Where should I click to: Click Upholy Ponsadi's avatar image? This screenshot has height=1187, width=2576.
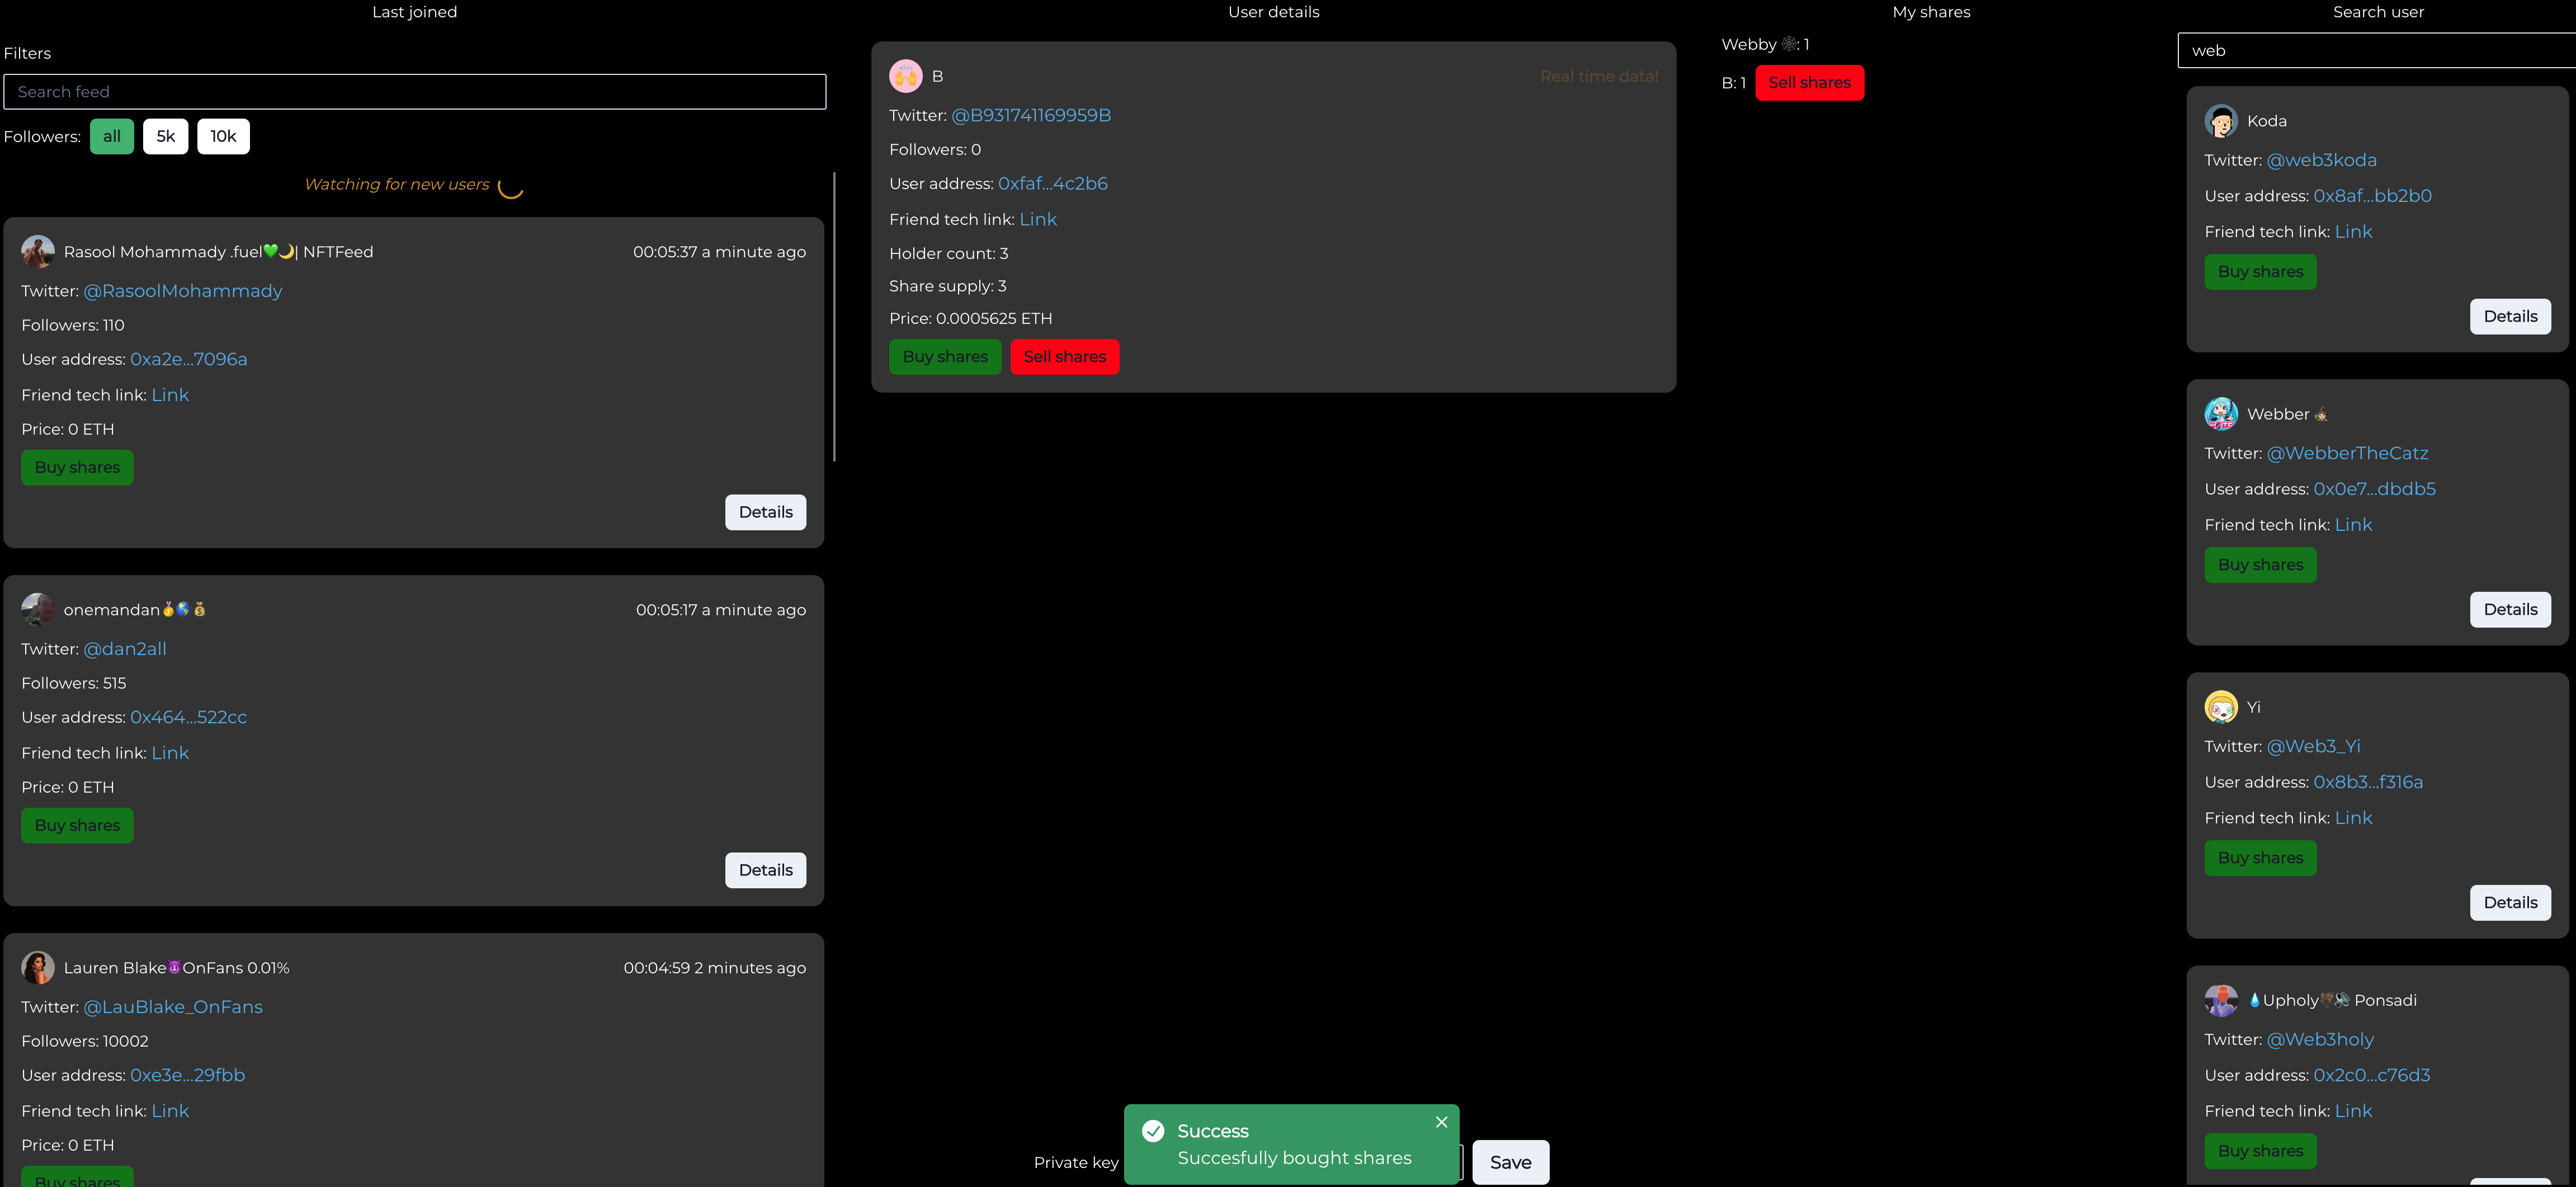[2221, 1000]
